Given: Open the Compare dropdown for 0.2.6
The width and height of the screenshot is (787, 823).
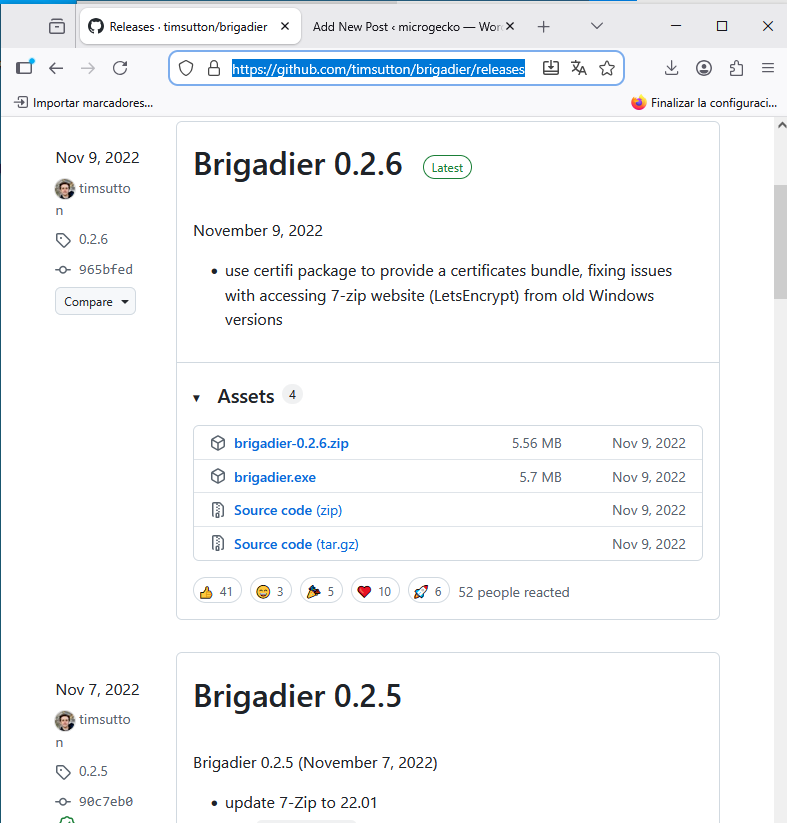Looking at the screenshot, I should tap(95, 301).
